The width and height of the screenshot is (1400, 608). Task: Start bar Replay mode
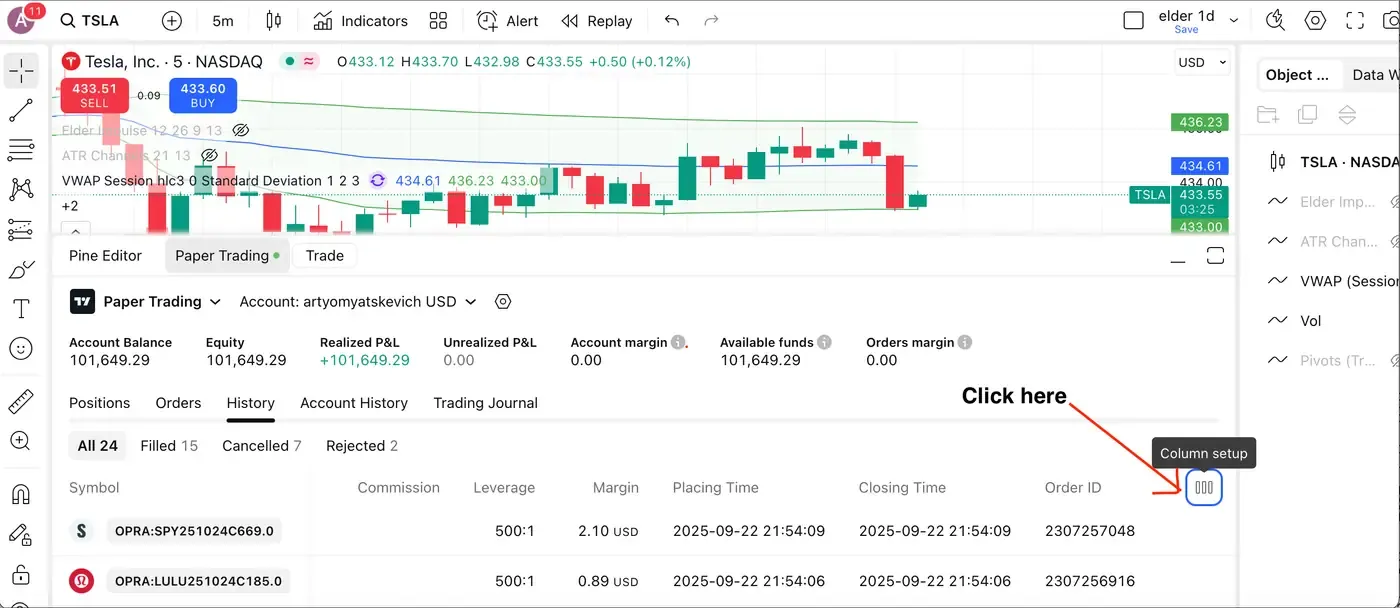coord(597,21)
